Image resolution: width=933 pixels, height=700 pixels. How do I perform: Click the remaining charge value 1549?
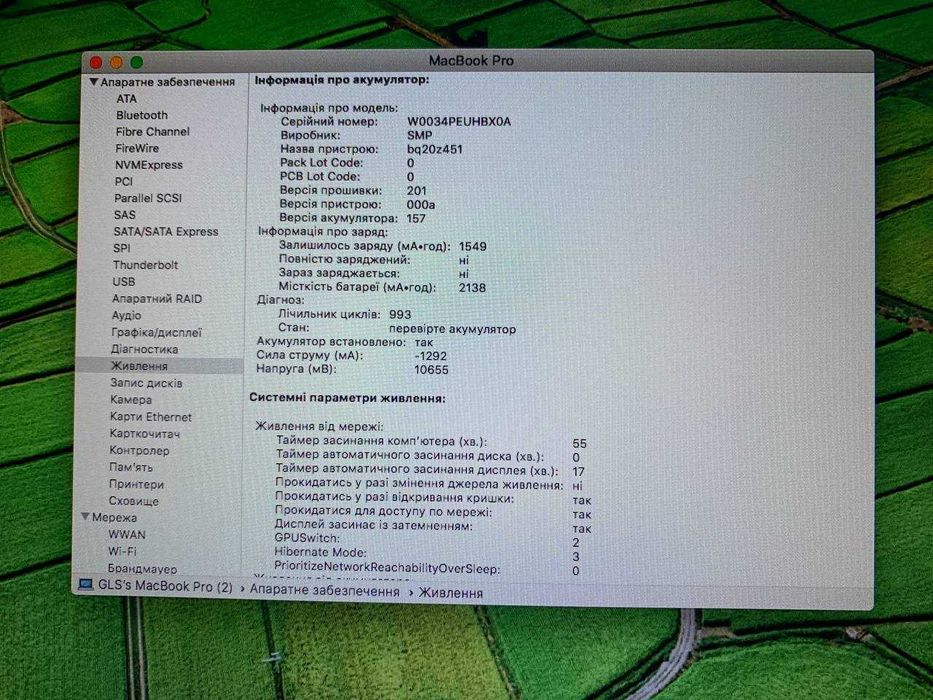(472, 246)
